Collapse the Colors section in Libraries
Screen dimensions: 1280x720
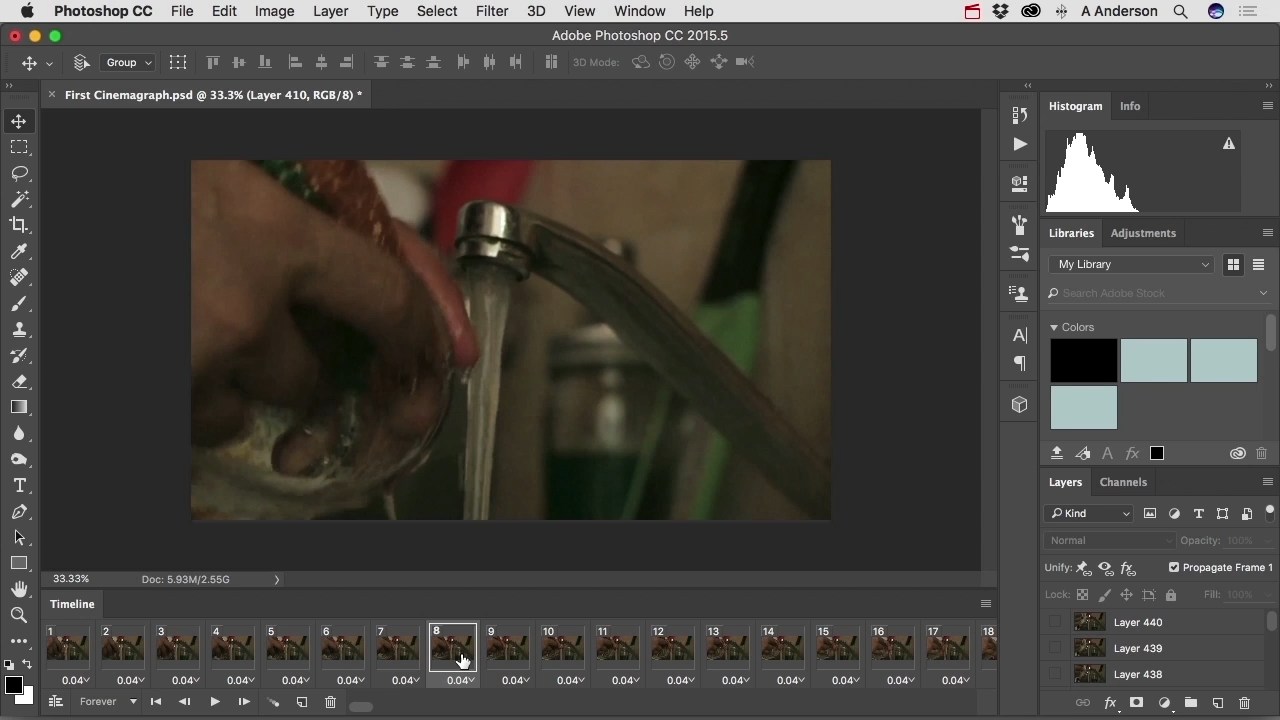click(x=1053, y=327)
